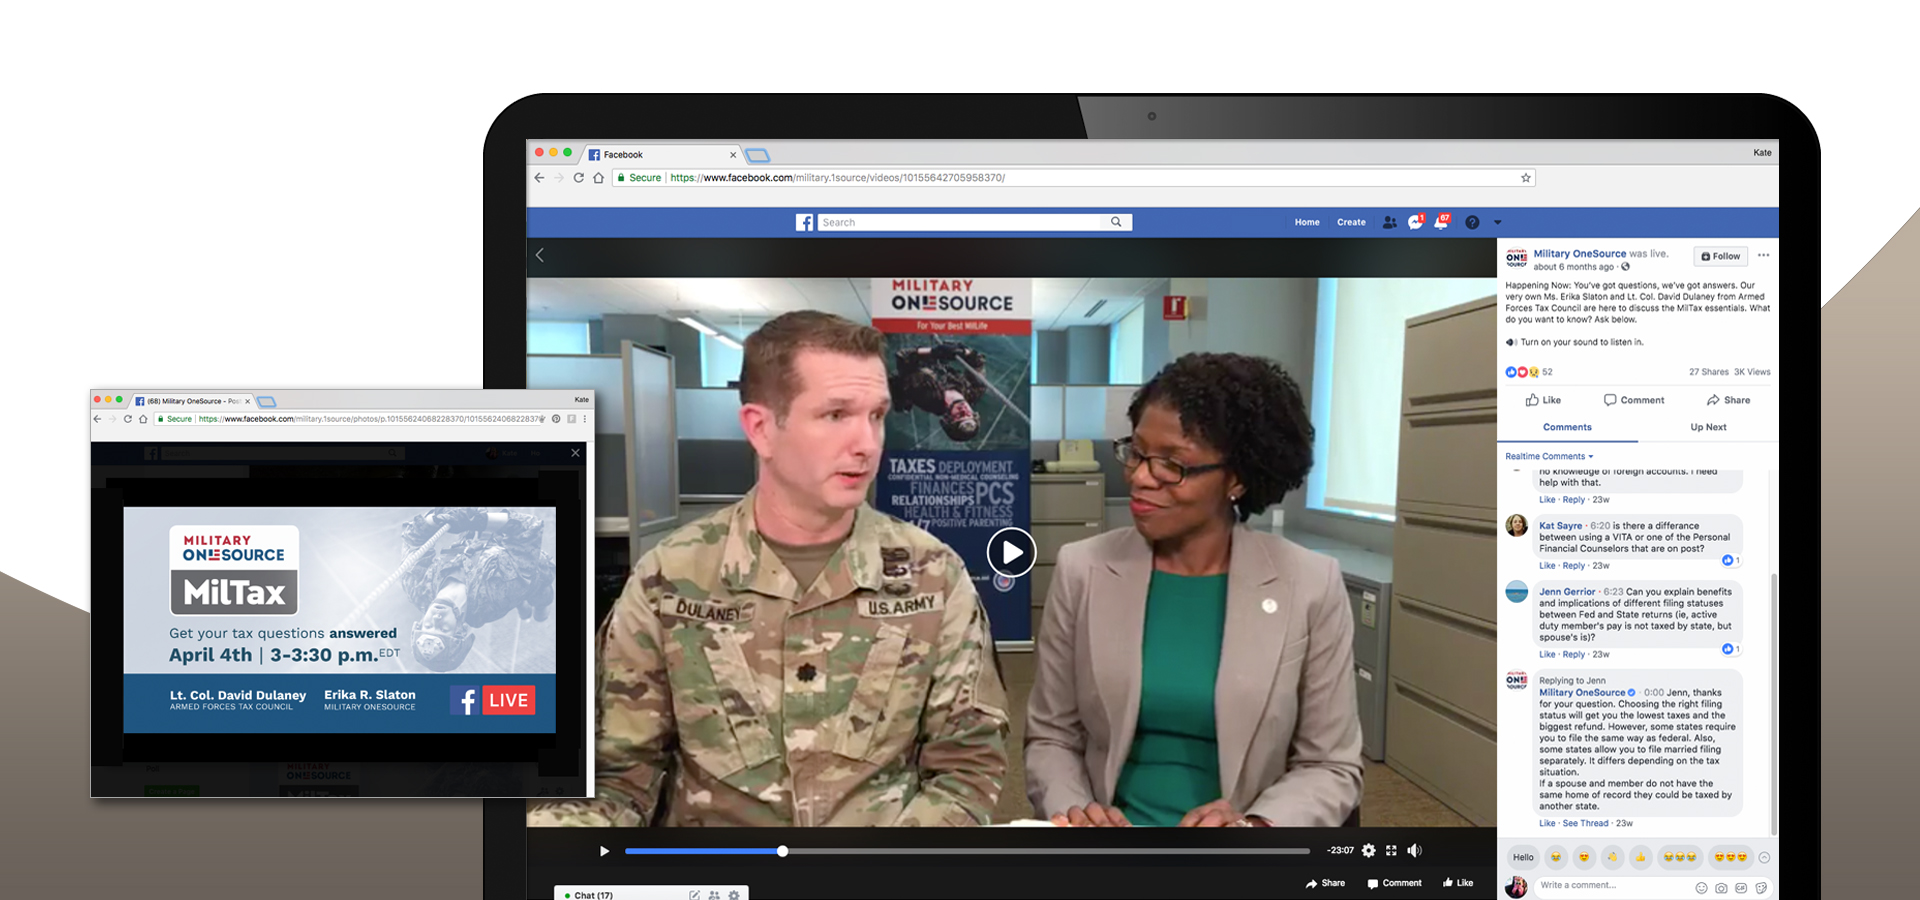Open Friend Requests icon
Viewport: 1920px width, 900px height.
click(x=1389, y=222)
